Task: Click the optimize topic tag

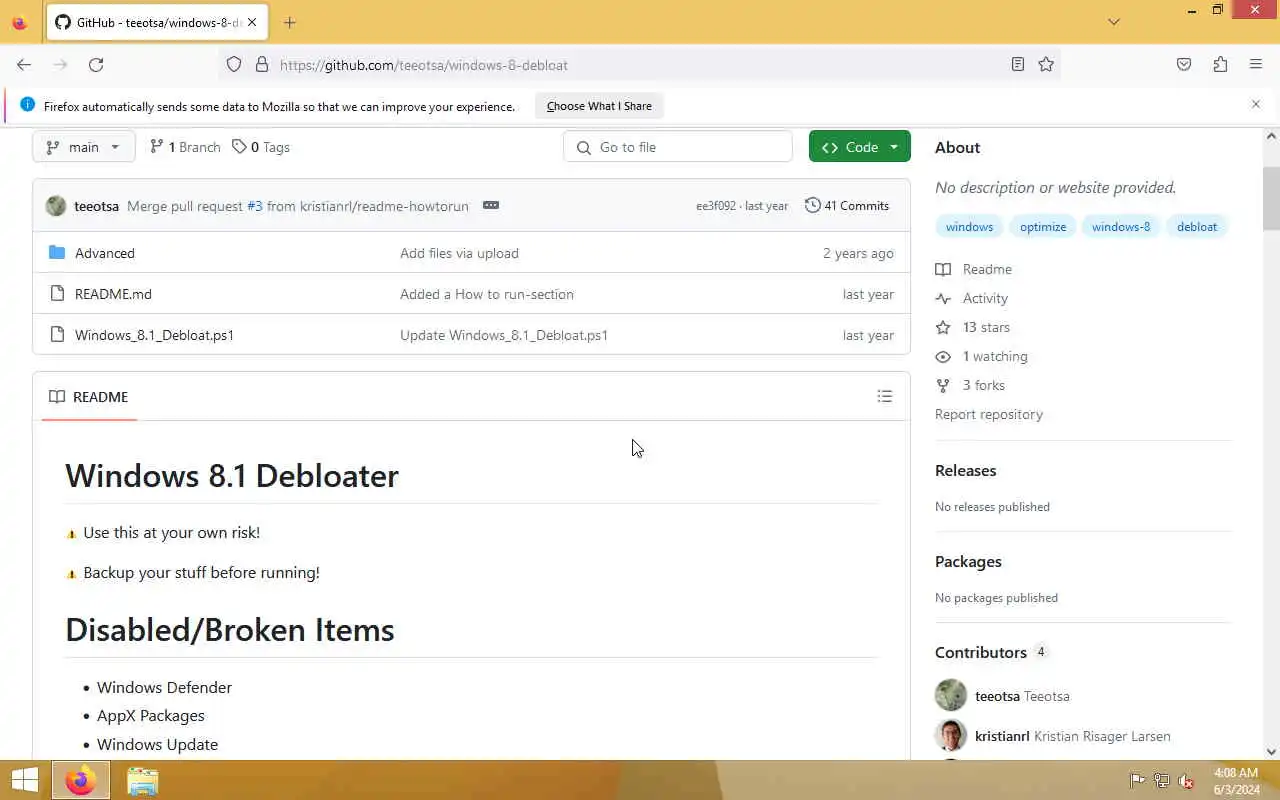Action: (1043, 227)
